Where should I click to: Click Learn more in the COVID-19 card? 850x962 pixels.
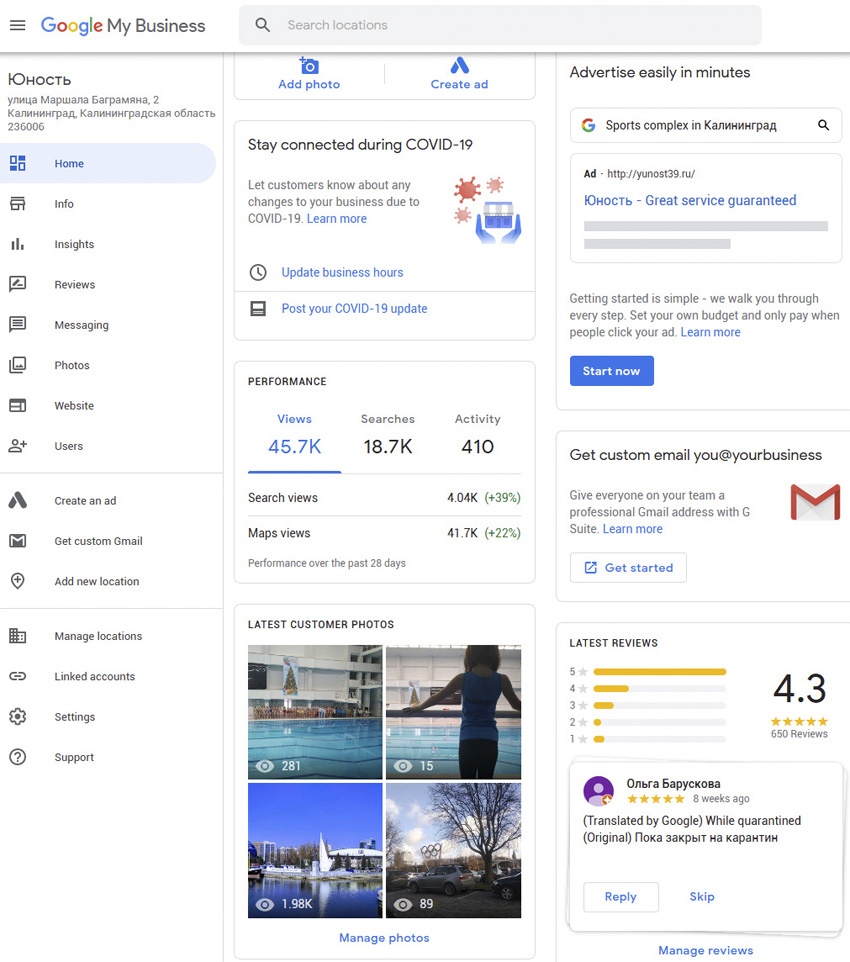pyautogui.click(x=336, y=218)
